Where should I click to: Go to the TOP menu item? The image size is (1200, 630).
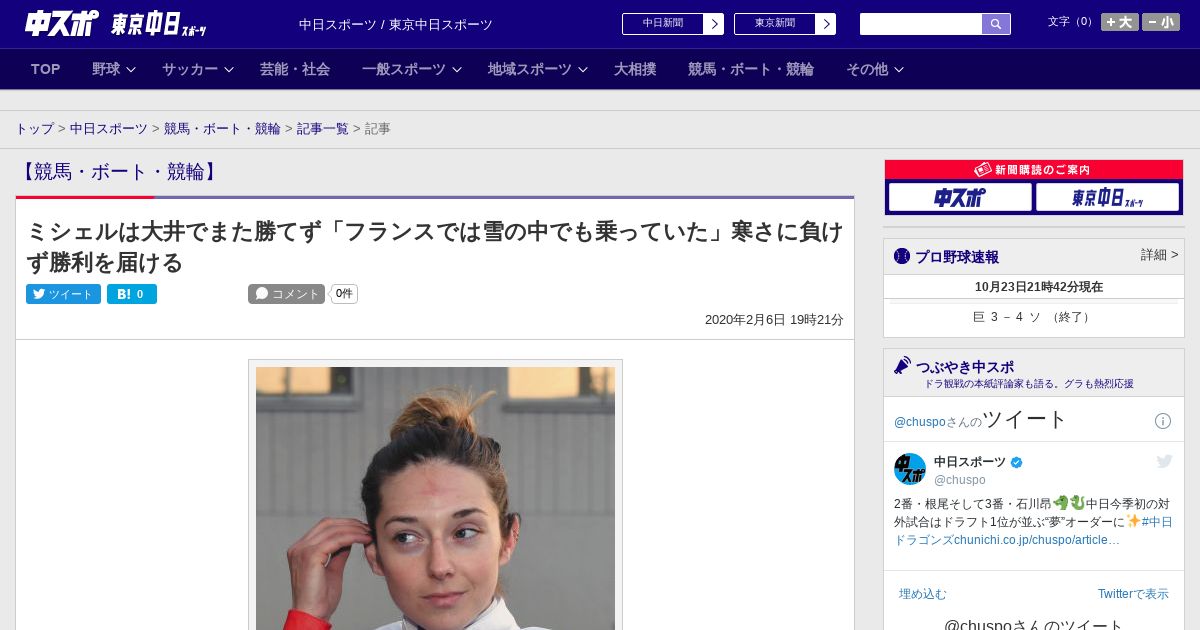coord(46,69)
